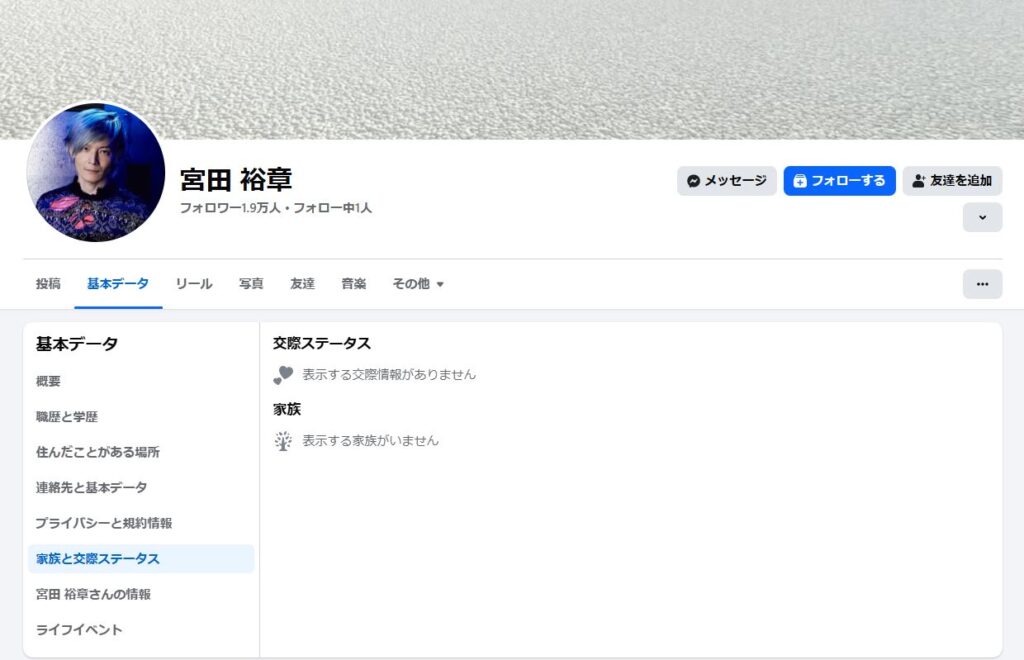This screenshot has width=1024, height=660.
Task: Open 連絡先と基本データ section
Action: pyautogui.click(x=92, y=488)
